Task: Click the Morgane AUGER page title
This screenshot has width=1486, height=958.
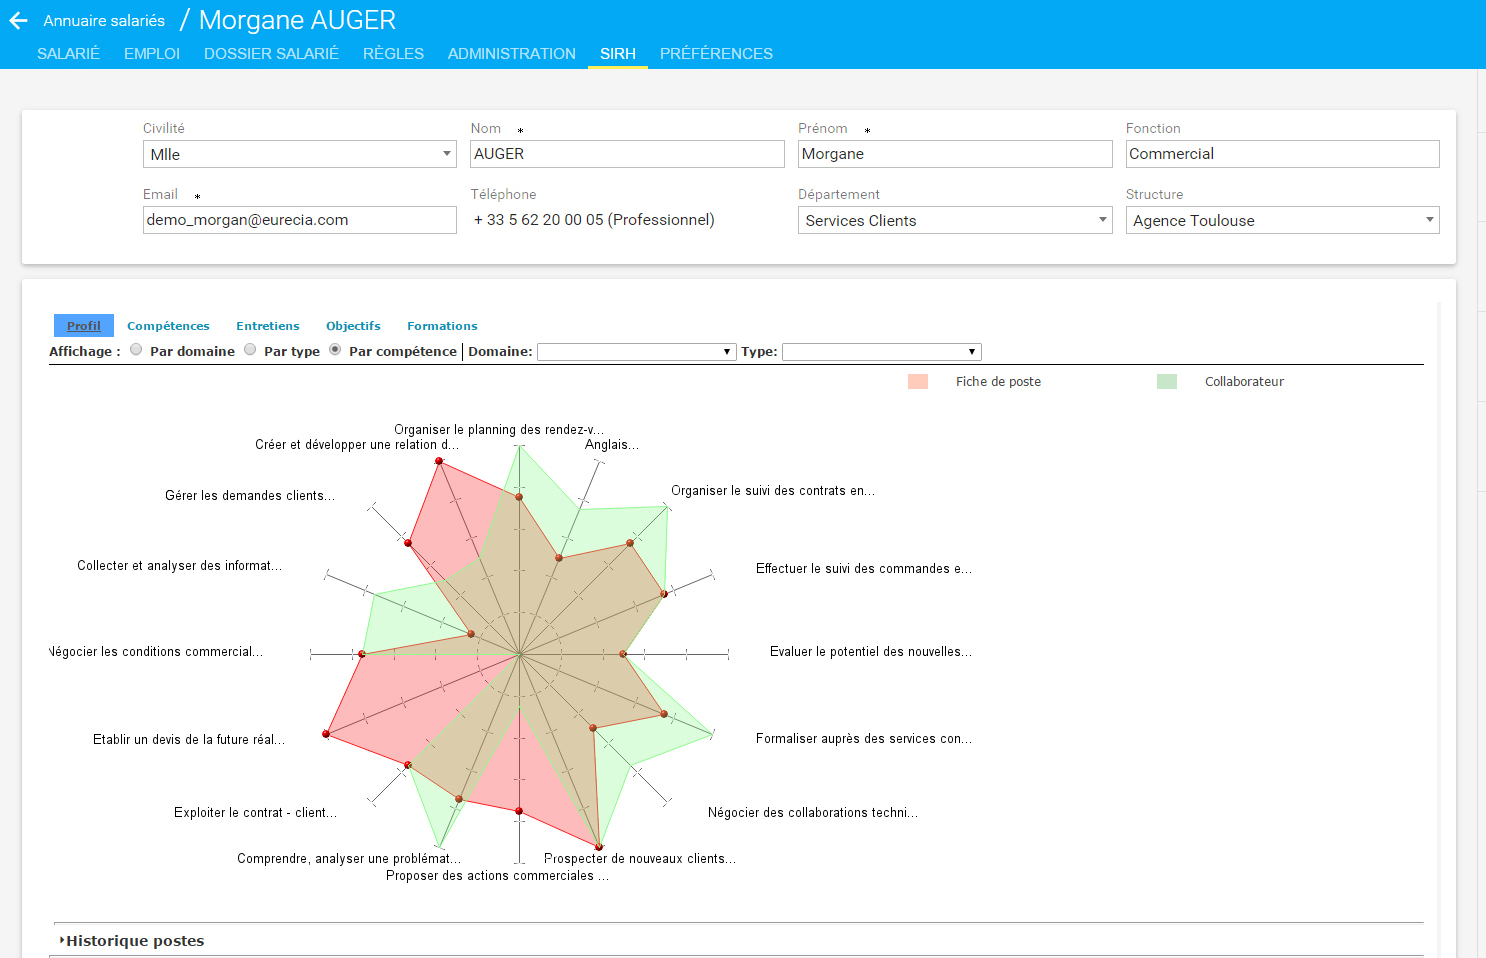Action: pos(297,20)
